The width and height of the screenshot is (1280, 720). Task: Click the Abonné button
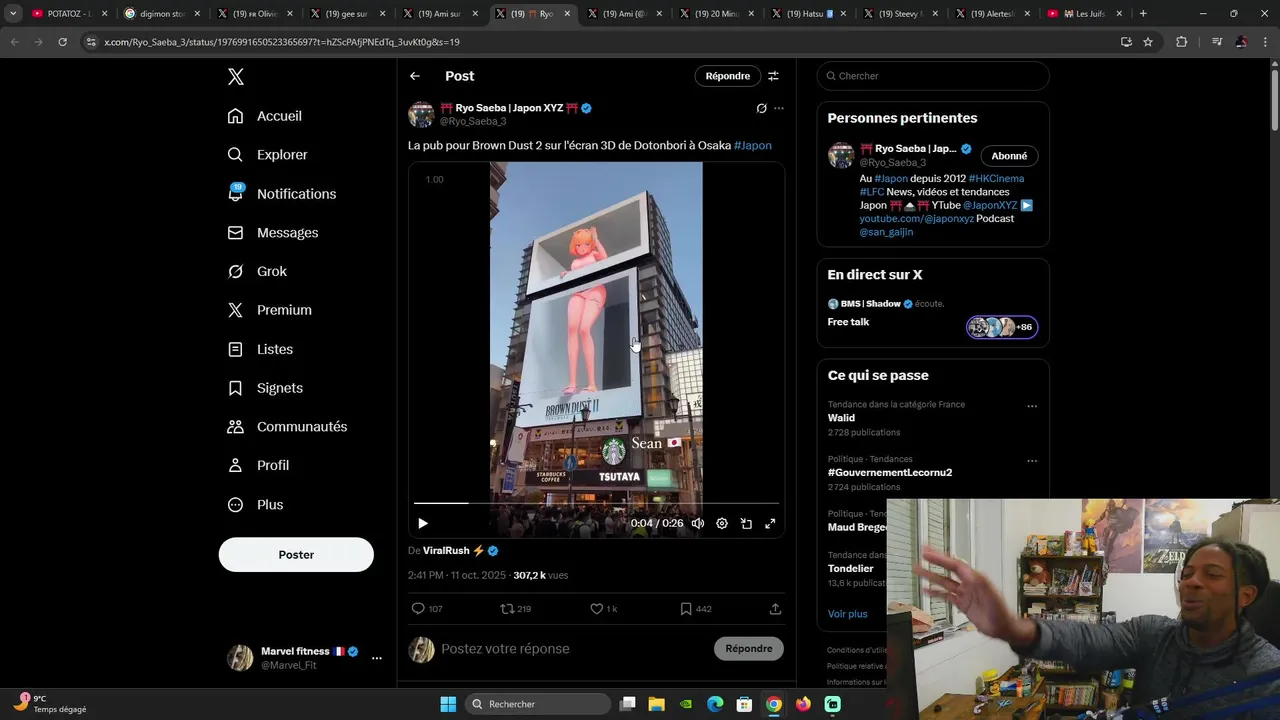click(x=1009, y=156)
